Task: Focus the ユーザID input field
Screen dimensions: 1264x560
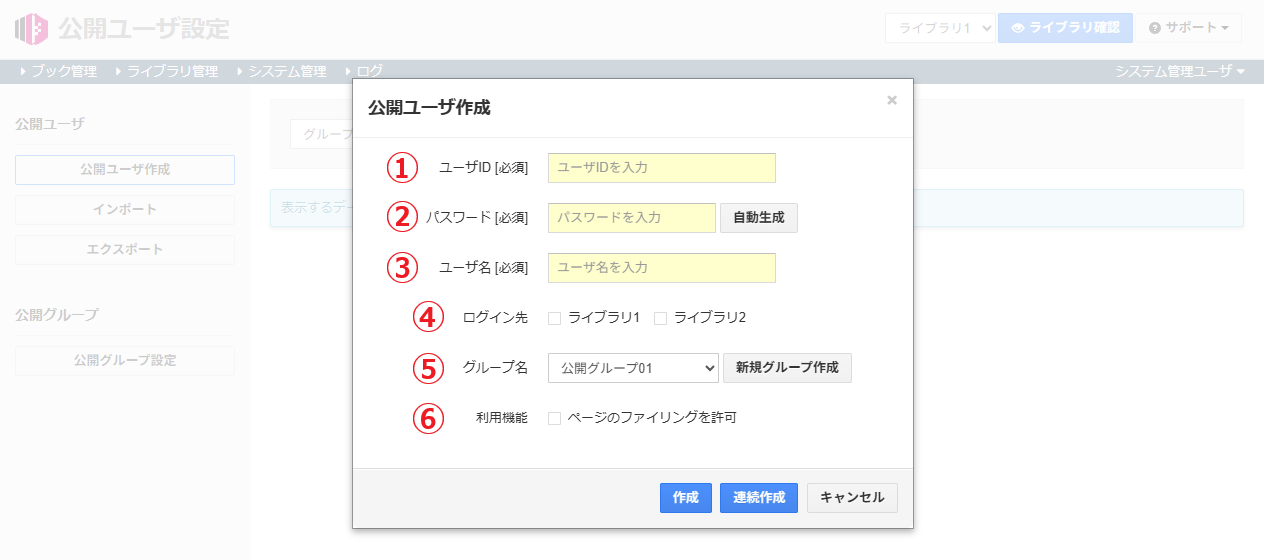Action: pyautogui.click(x=661, y=168)
